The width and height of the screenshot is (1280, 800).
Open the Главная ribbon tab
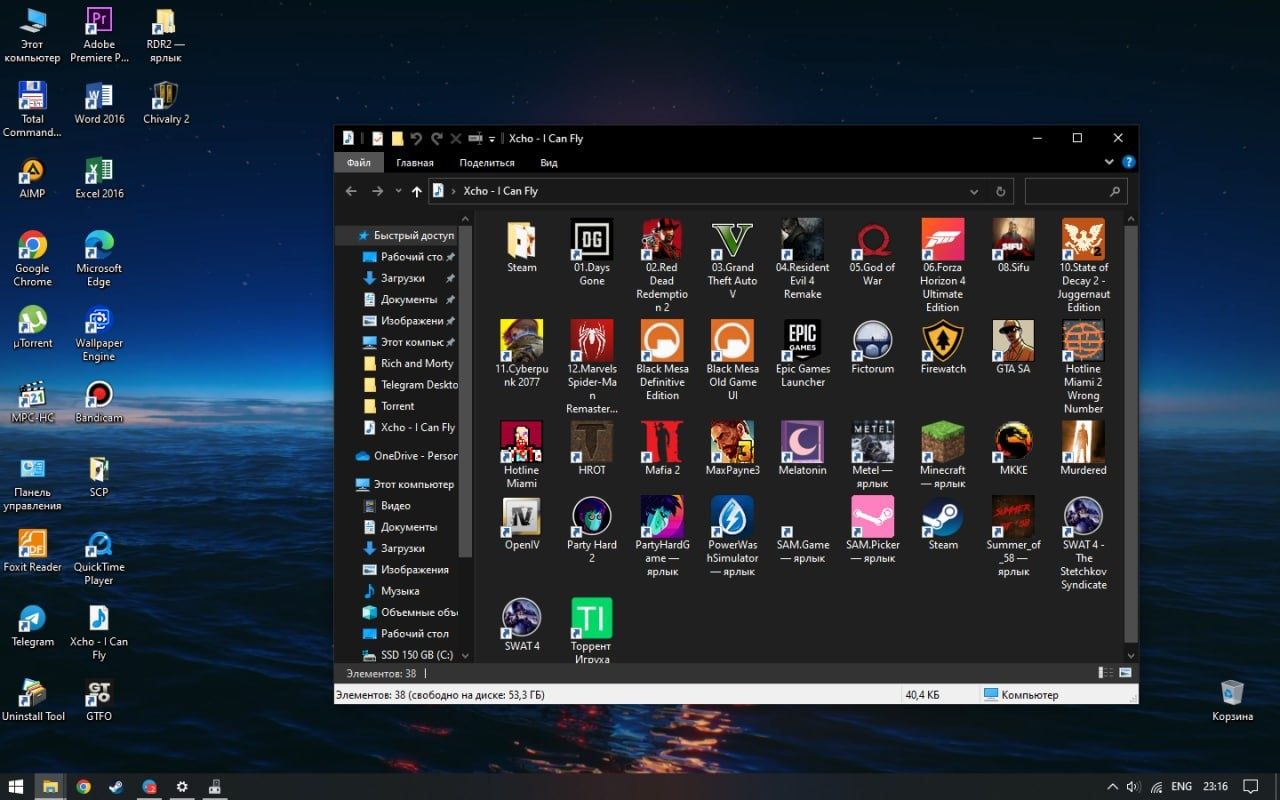(415, 163)
